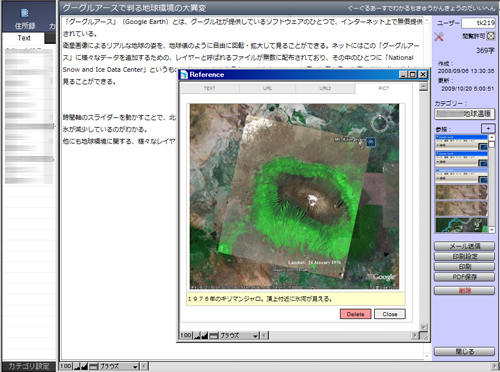
Task: Click the Kilimanjaro satellite image in Reference window
Action: (294, 196)
